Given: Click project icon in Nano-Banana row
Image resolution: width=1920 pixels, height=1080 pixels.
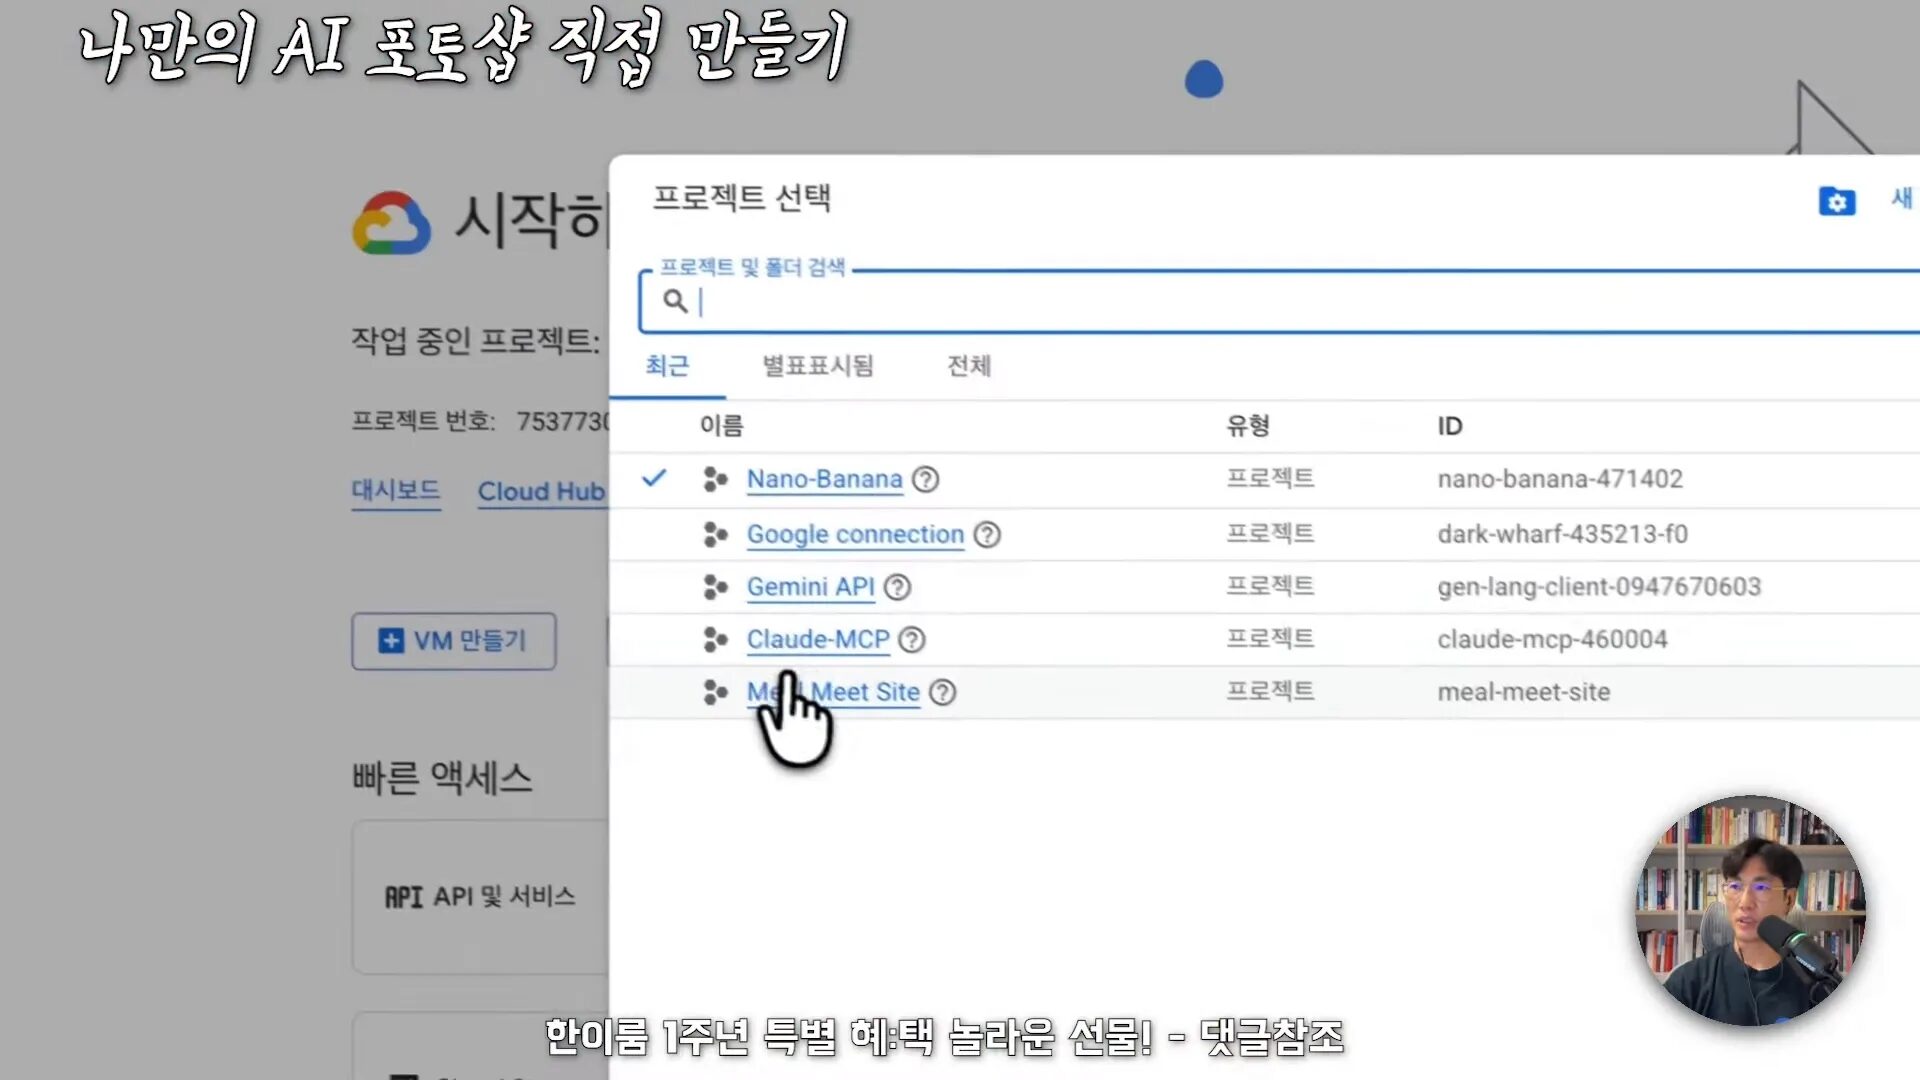Looking at the screenshot, I should click(715, 479).
